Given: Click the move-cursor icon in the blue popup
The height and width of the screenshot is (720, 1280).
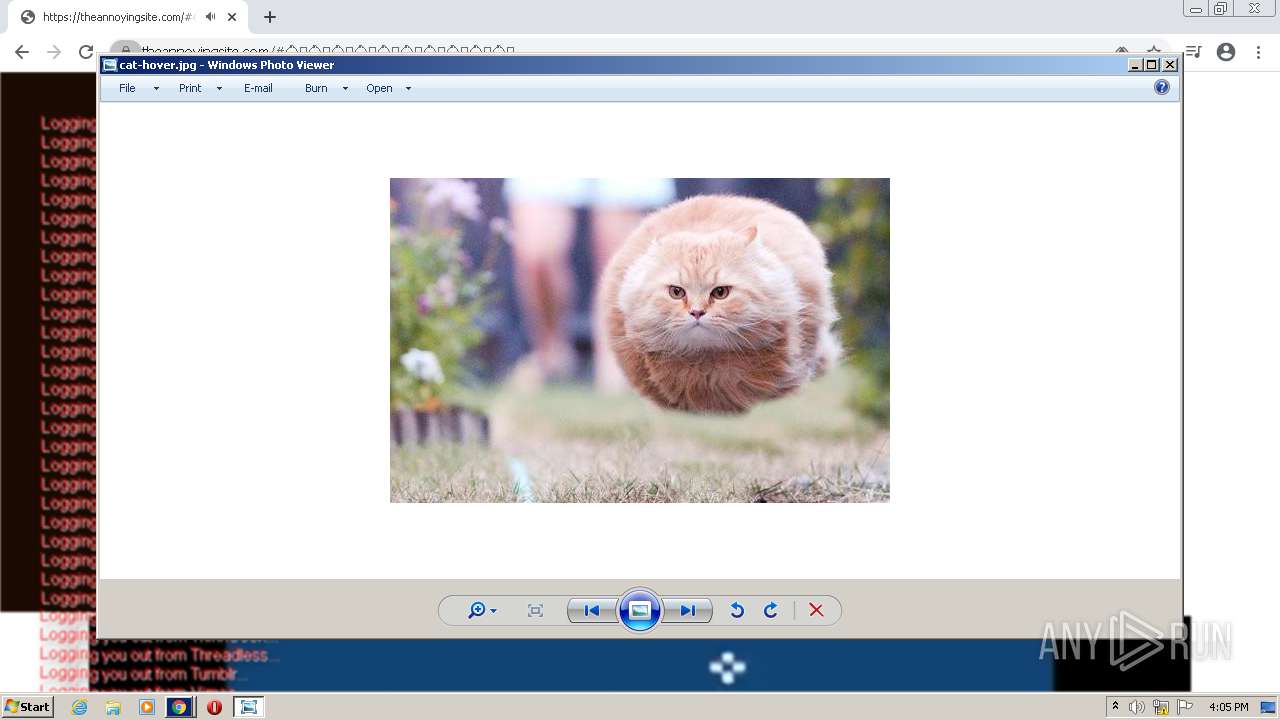Looking at the screenshot, I should [x=727, y=667].
